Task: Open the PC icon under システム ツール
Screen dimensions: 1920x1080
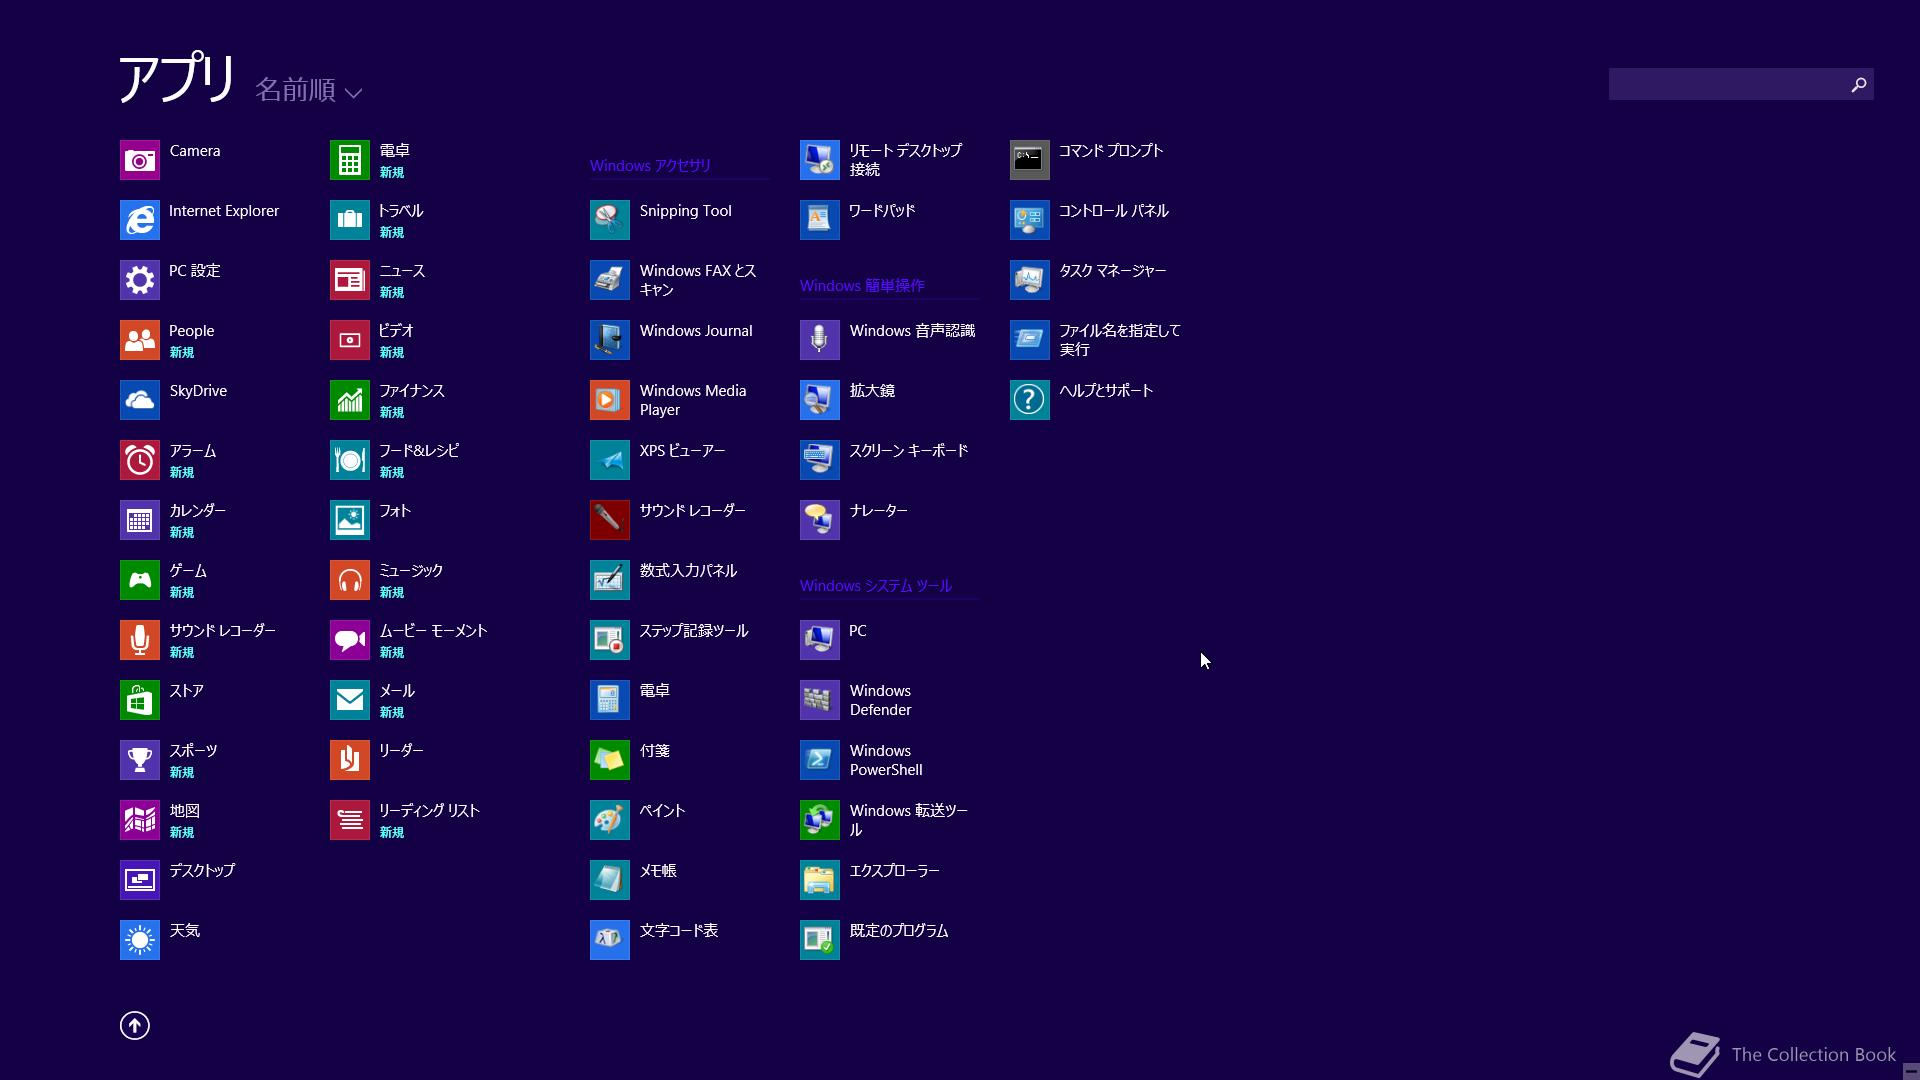Action: click(x=820, y=640)
